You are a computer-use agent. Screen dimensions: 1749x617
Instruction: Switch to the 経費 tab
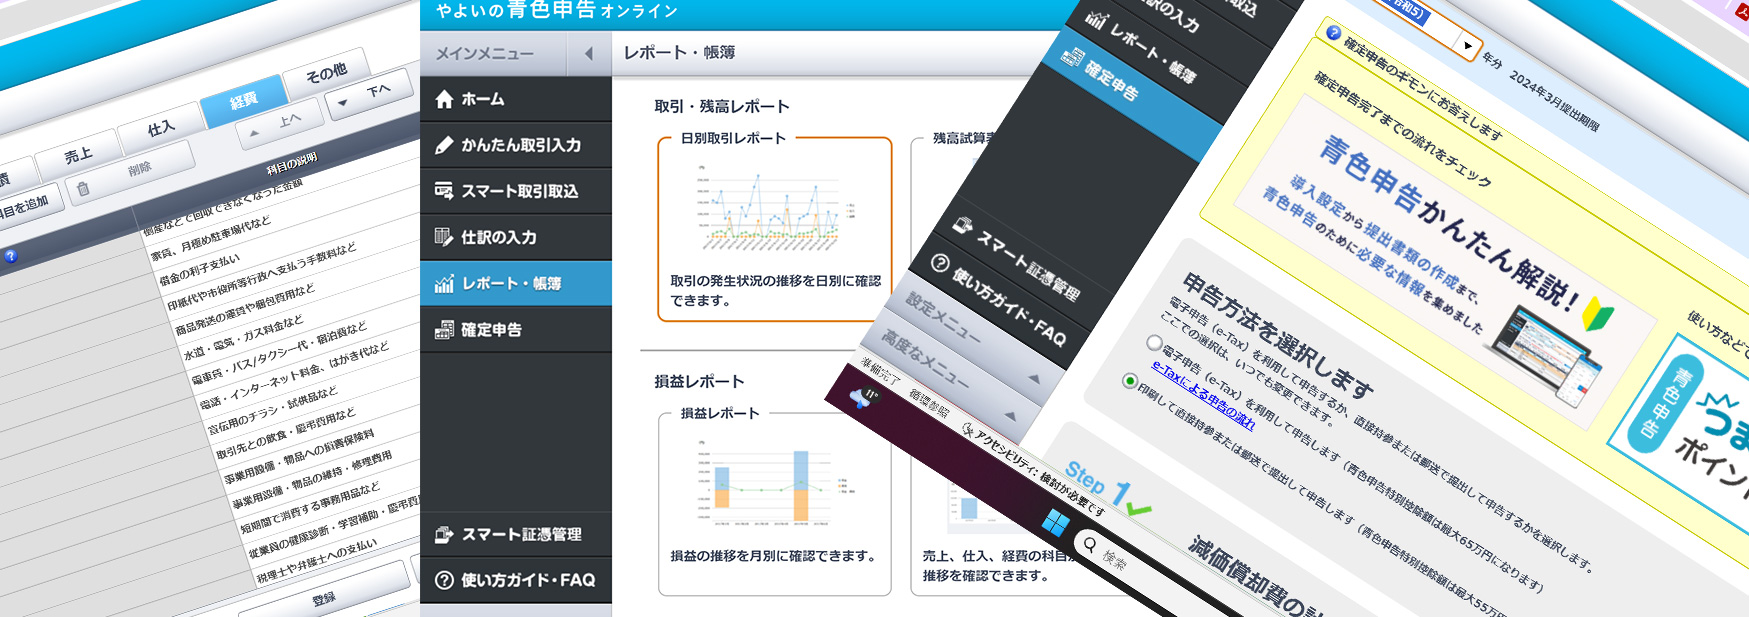(x=243, y=100)
